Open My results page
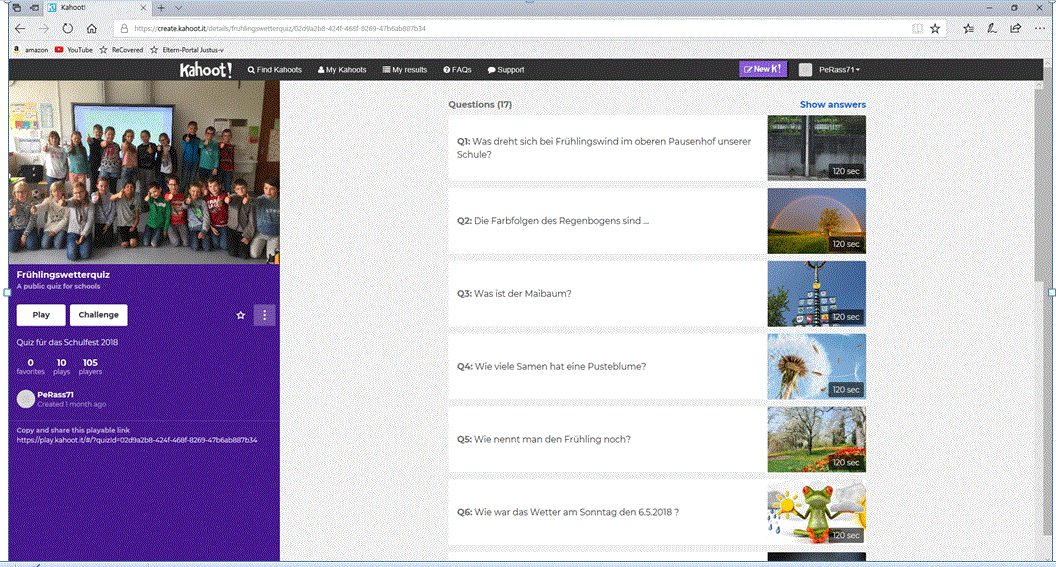The width and height of the screenshot is (1056, 567). (405, 70)
